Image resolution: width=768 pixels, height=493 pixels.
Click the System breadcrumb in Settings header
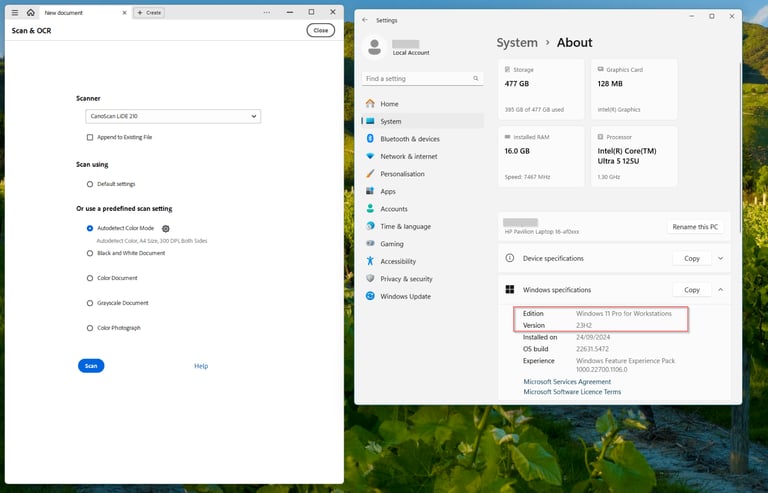coord(517,43)
